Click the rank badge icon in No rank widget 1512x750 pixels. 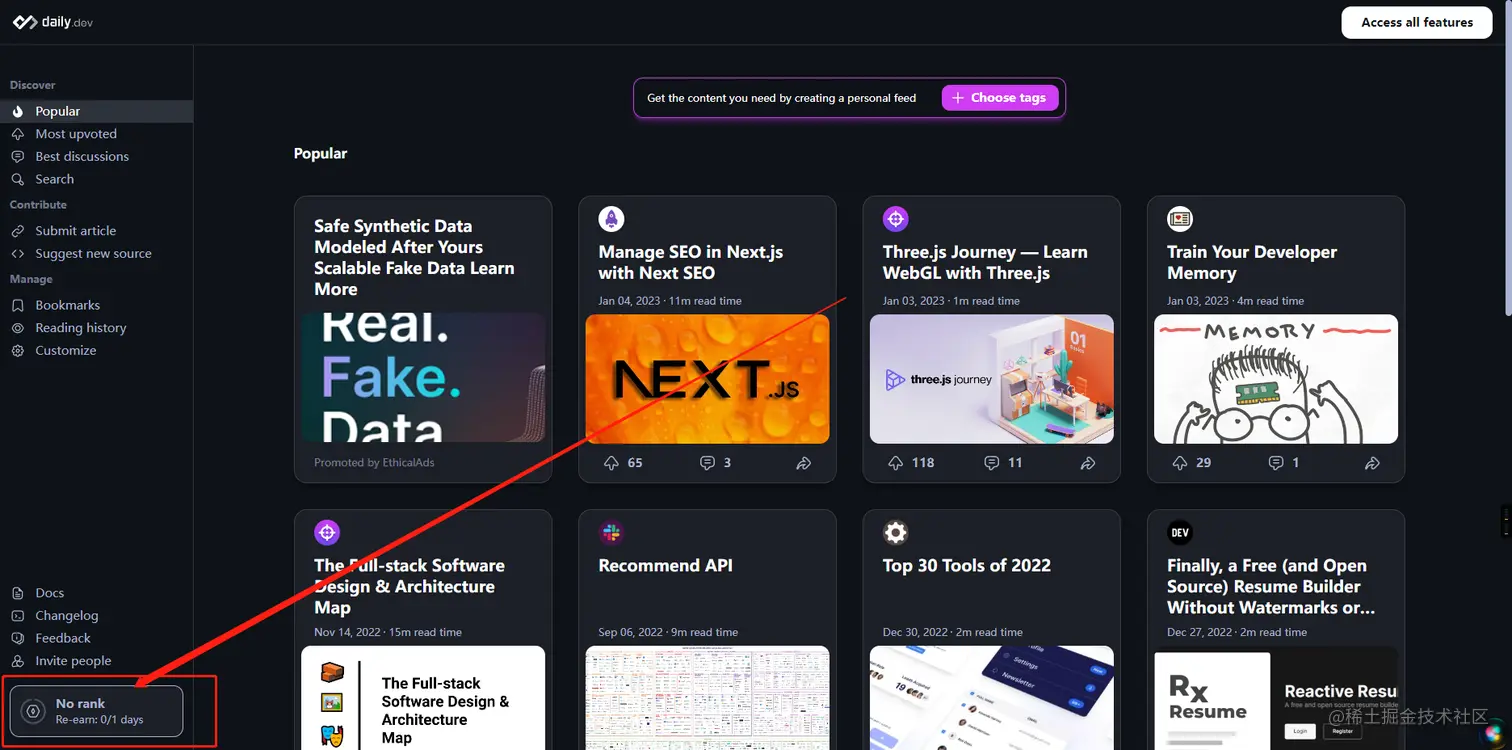pyautogui.click(x=34, y=711)
